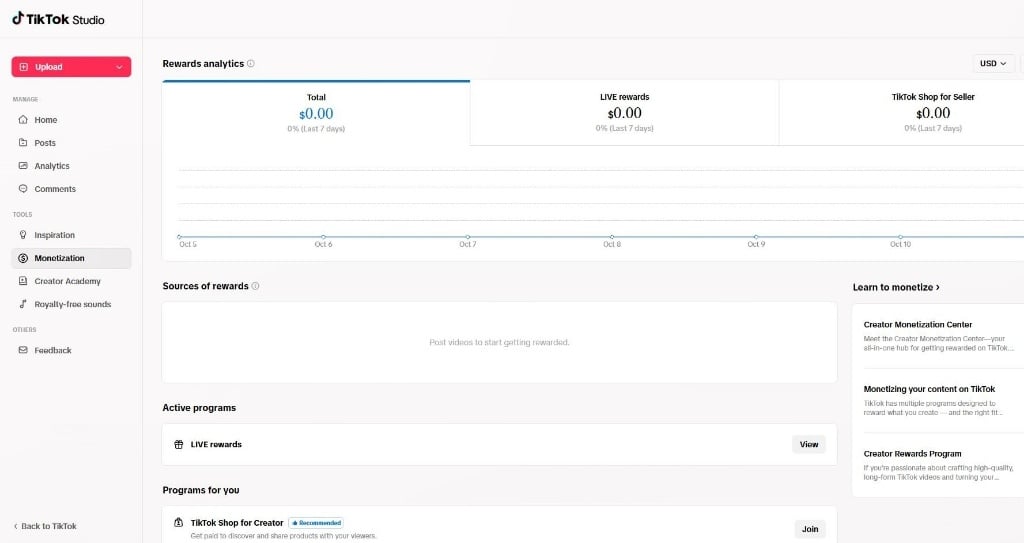
Task: Click the TikTok Studio logo
Action: pos(58,19)
